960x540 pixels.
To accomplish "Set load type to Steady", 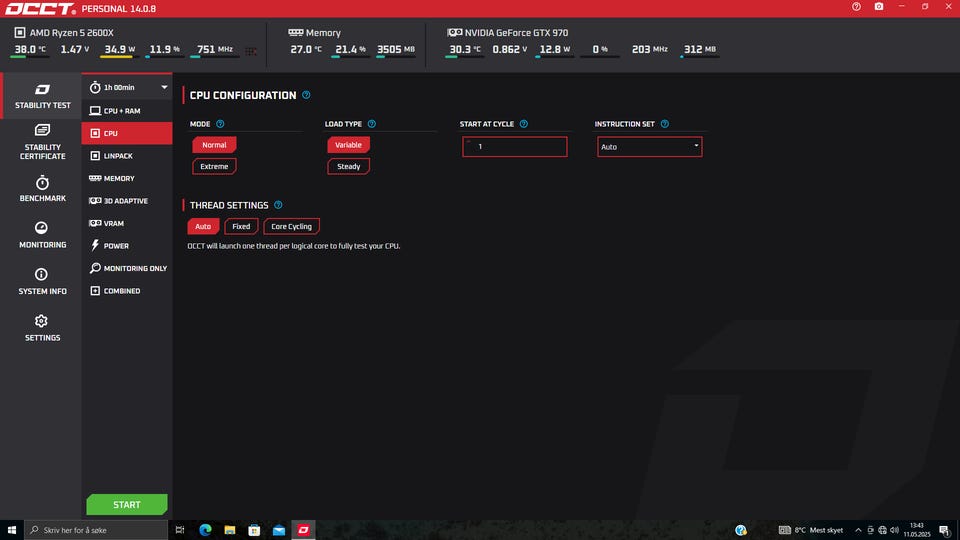I will click(x=348, y=167).
